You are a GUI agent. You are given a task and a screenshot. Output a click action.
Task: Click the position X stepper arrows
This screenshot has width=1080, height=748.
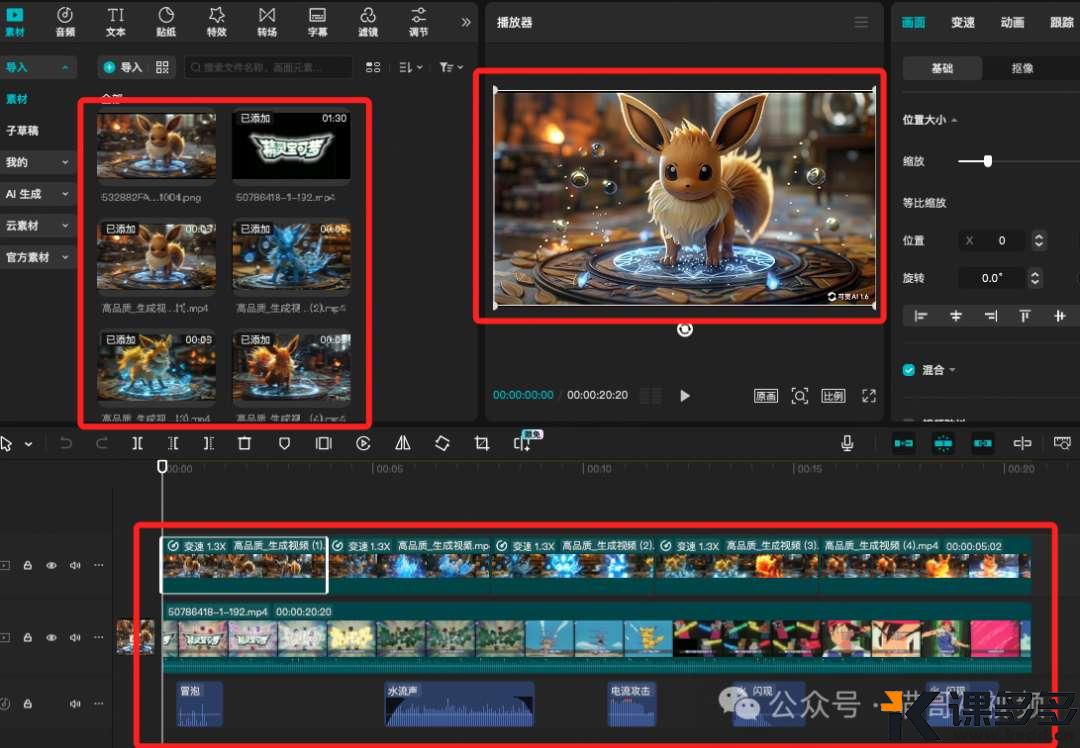[1039, 240]
